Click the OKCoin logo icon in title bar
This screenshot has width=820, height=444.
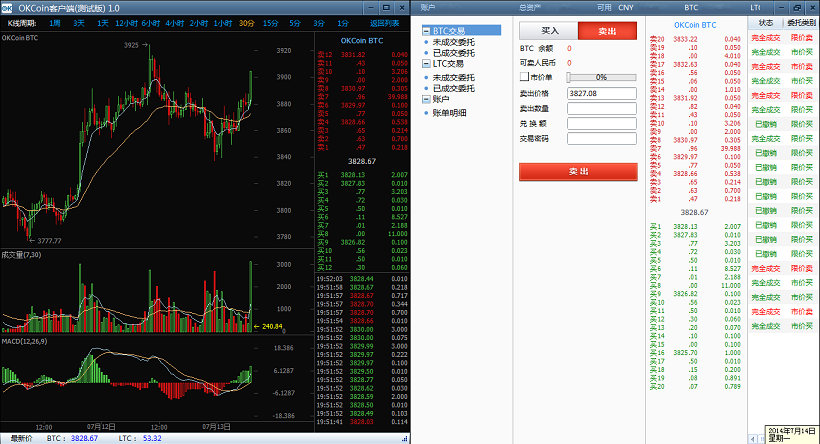point(7,7)
